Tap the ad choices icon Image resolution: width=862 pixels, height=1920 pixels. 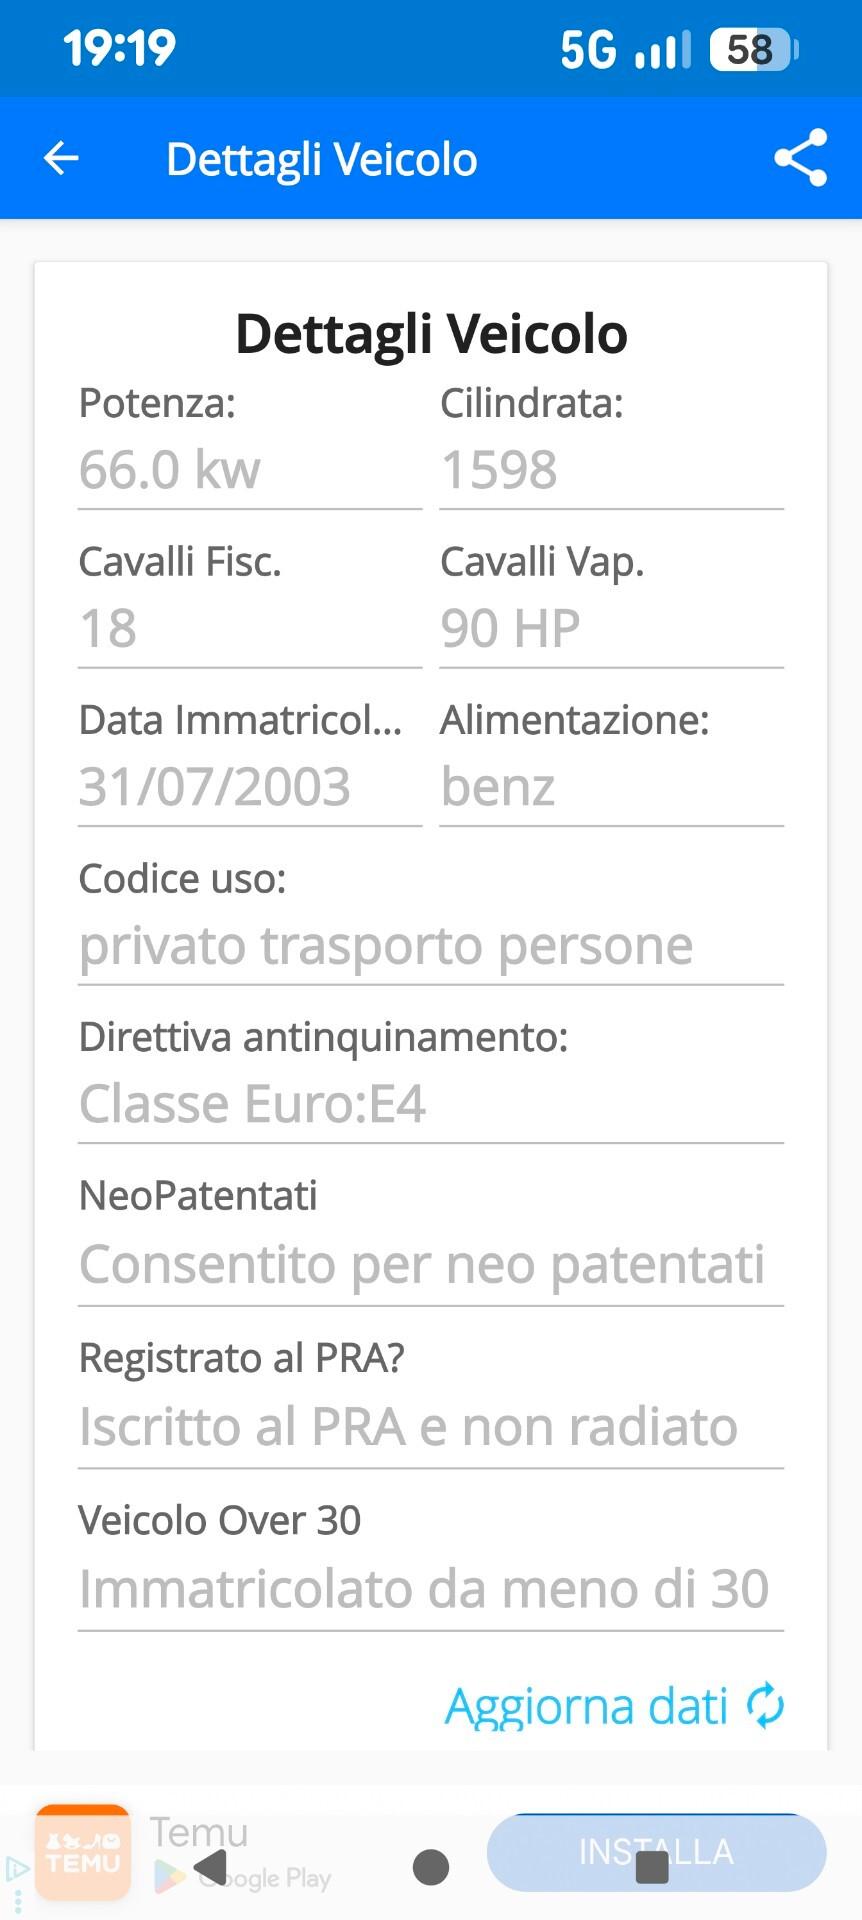[17, 1868]
